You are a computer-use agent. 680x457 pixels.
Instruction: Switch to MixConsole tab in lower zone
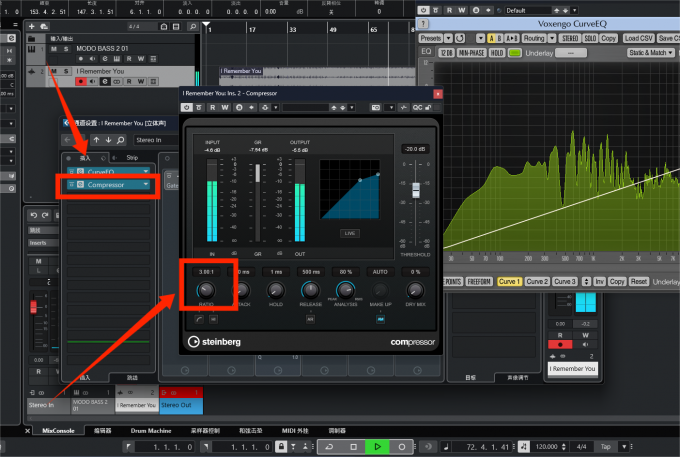tap(58, 431)
